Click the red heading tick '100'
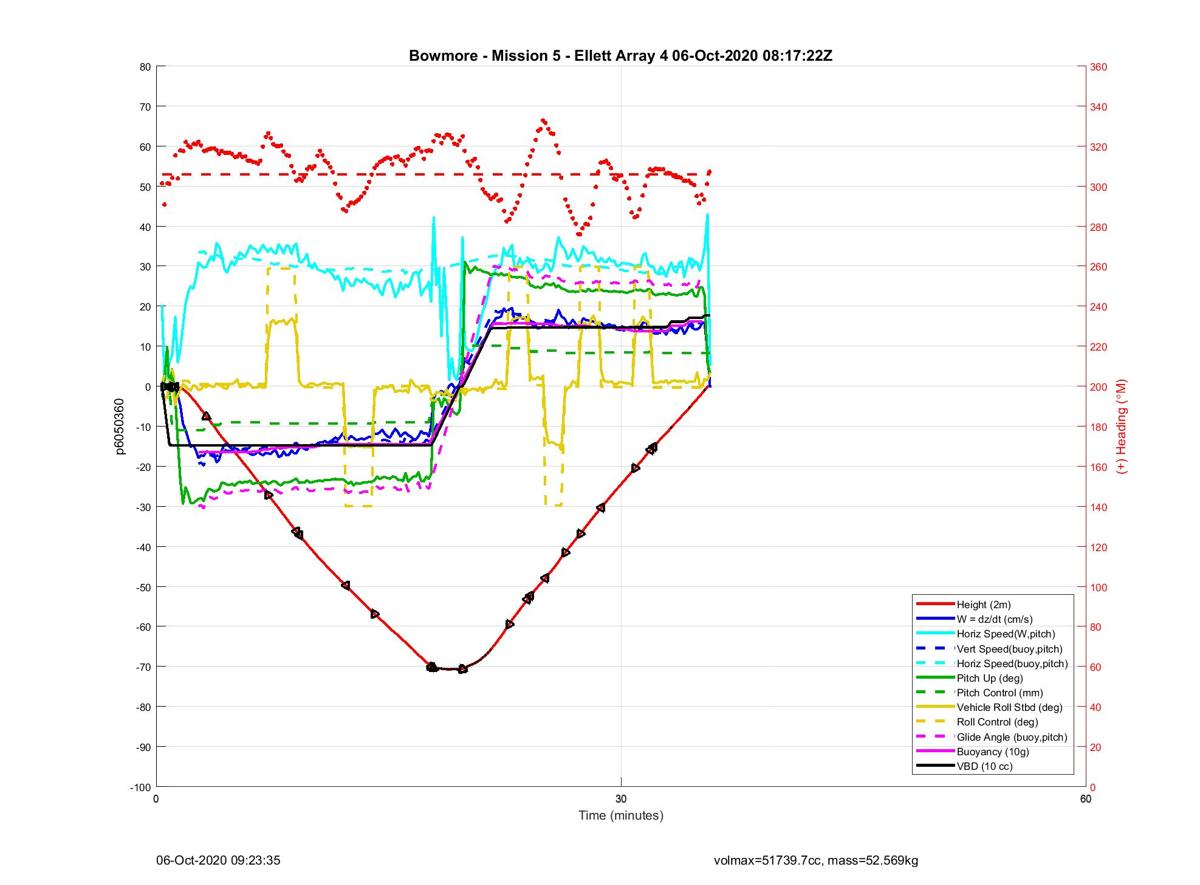 (1099, 587)
